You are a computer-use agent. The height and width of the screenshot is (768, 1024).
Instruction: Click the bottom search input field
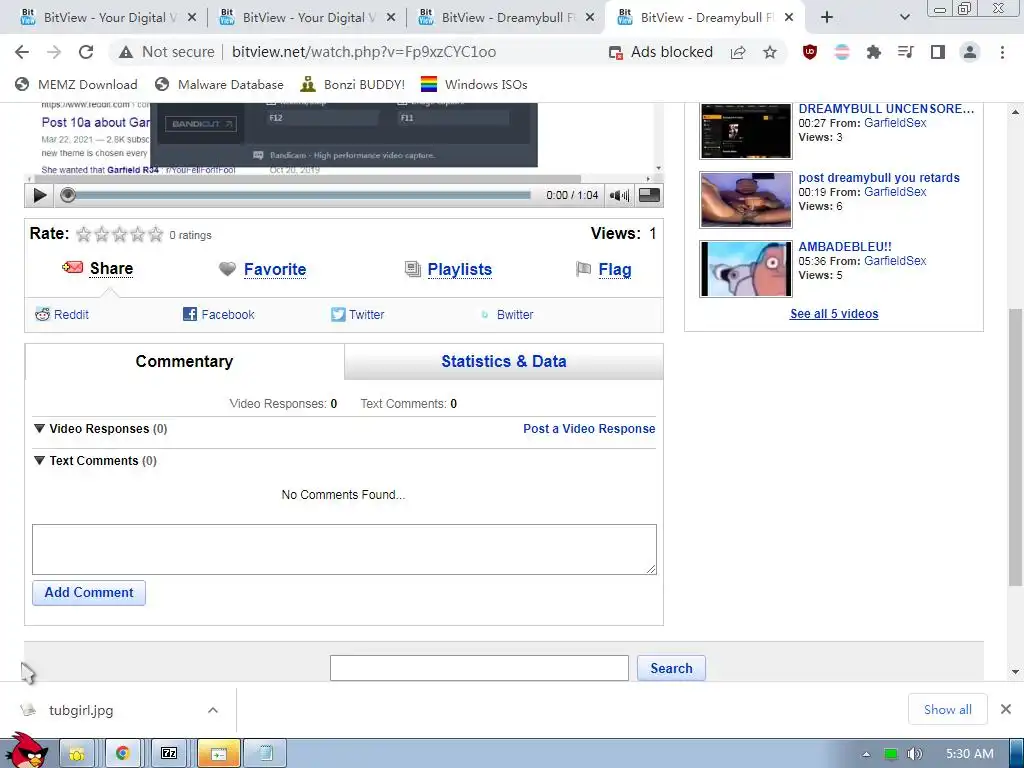click(479, 668)
